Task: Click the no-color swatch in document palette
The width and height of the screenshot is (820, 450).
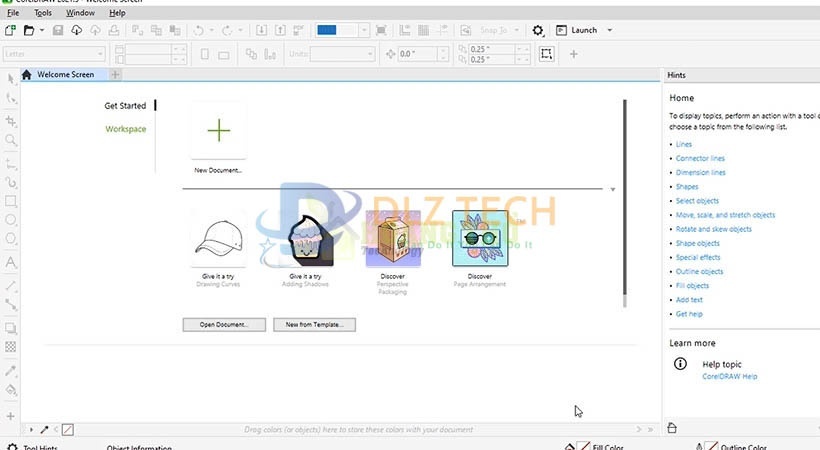Action: (67, 429)
